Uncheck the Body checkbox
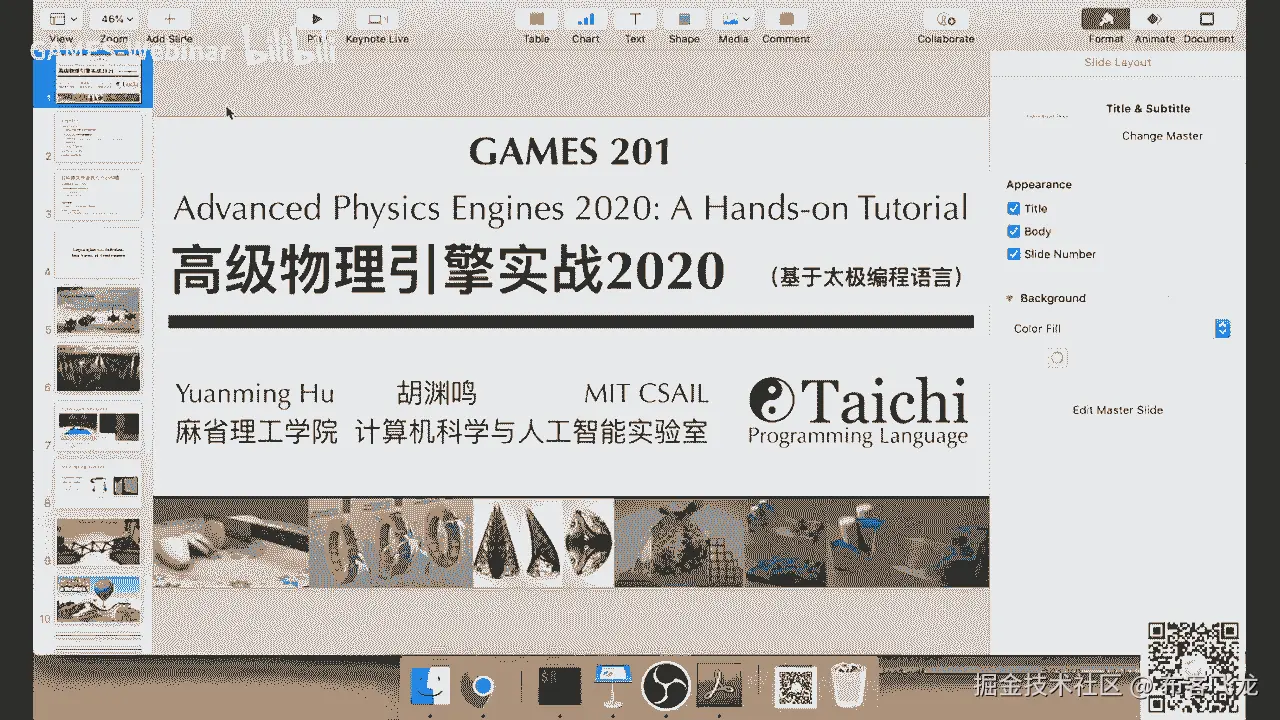This screenshot has height=720, width=1280. pos(1014,232)
